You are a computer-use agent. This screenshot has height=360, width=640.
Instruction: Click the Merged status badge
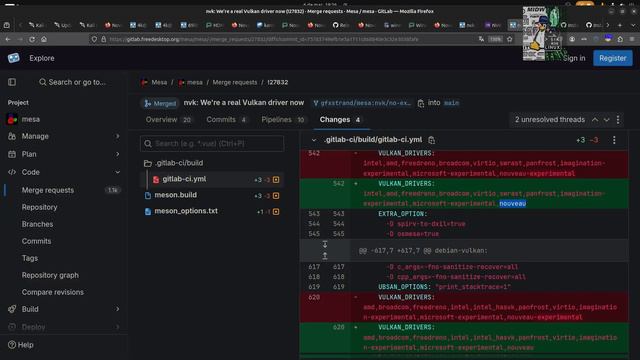click(160, 103)
